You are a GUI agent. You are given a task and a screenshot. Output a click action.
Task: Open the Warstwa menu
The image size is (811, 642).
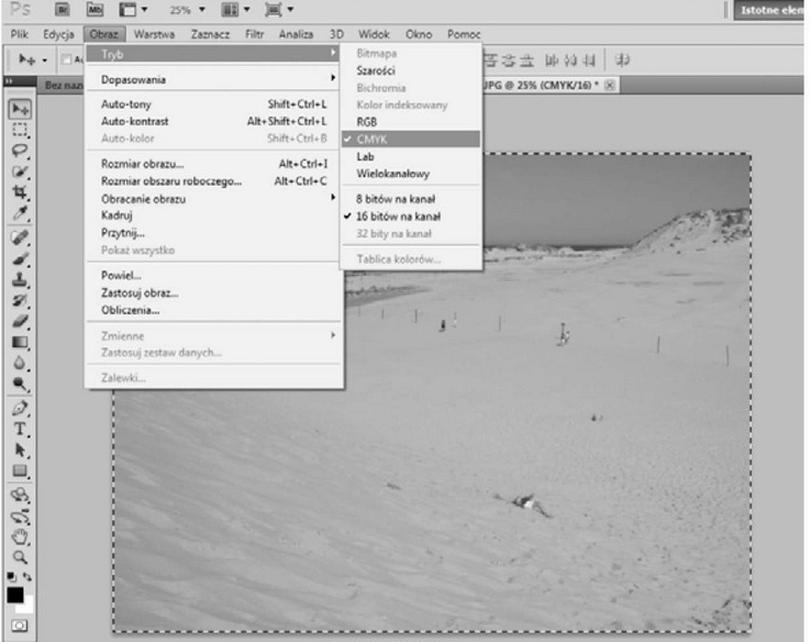(x=154, y=34)
